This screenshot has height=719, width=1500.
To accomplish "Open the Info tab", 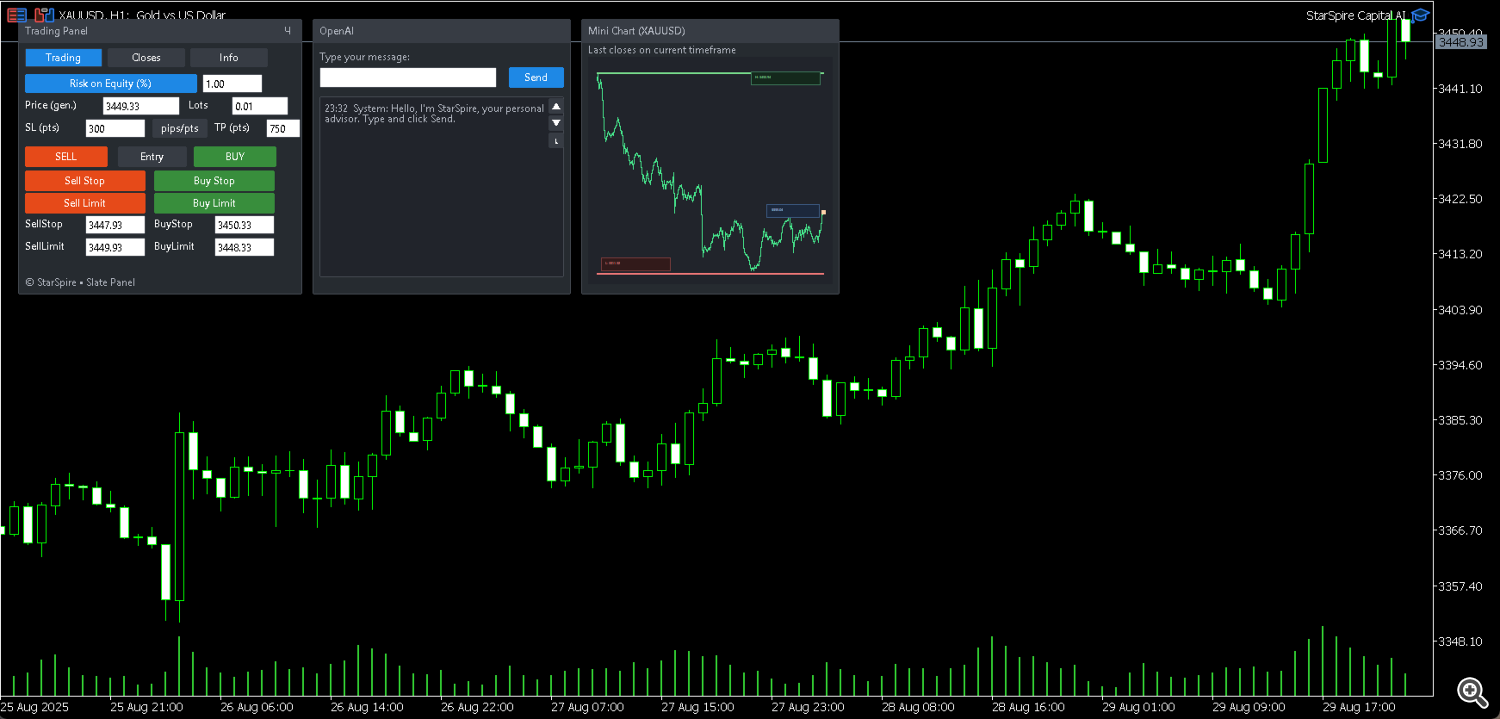I will point(229,58).
